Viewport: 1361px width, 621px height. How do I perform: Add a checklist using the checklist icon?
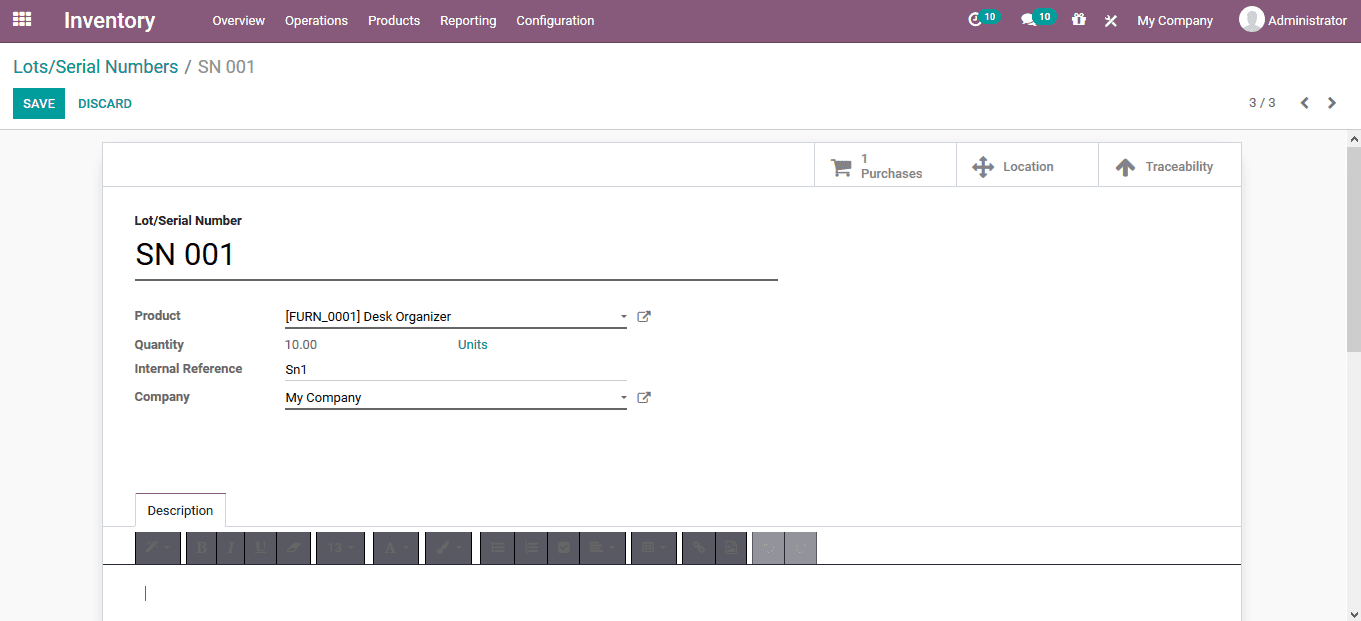[563, 548]
